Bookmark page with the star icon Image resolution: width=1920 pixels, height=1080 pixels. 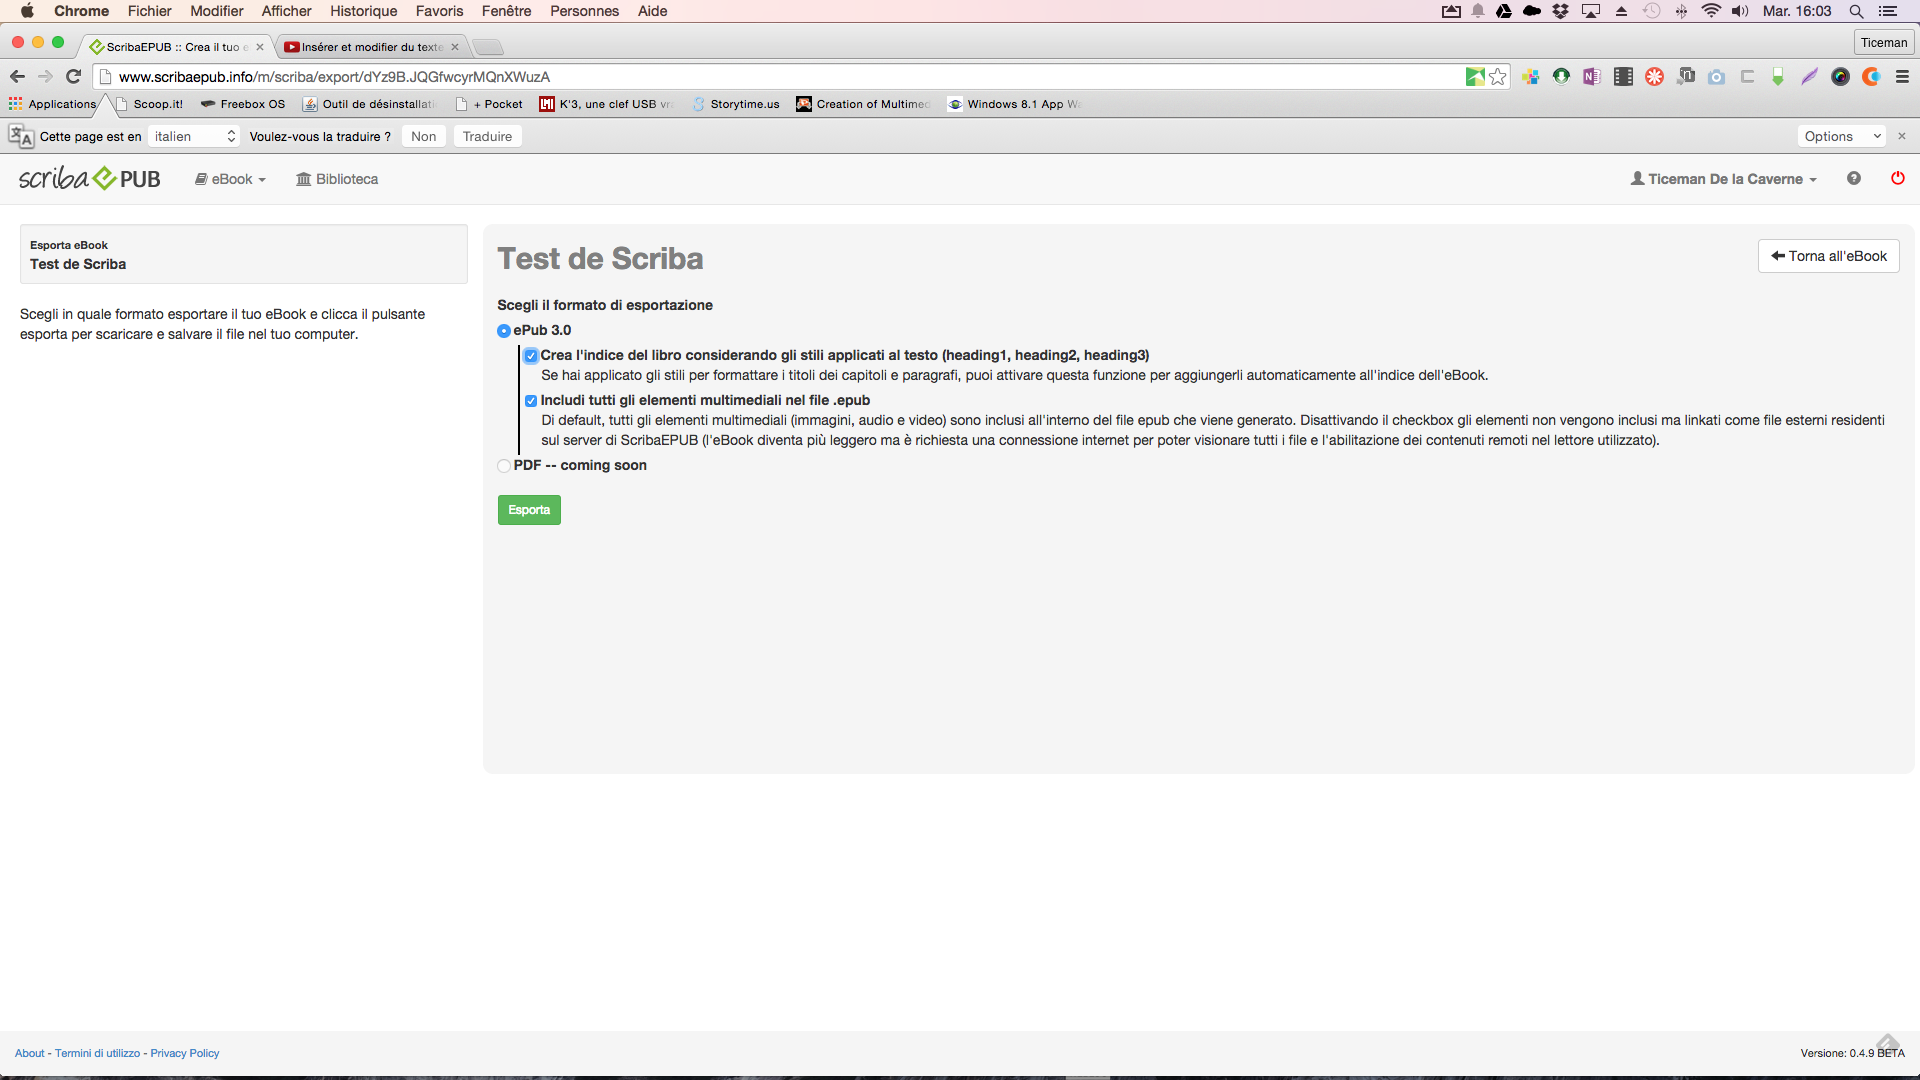pos(1497,77)
